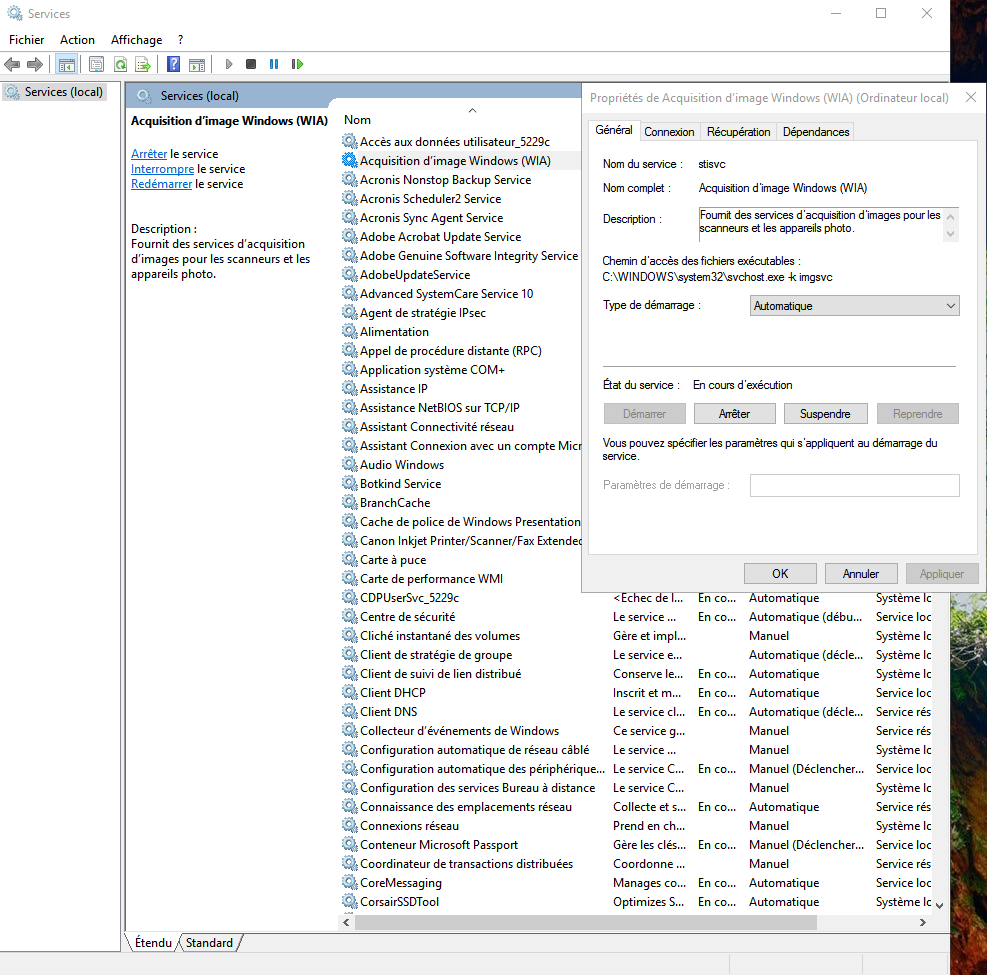Open the Affichage menu

coord(136,40)
